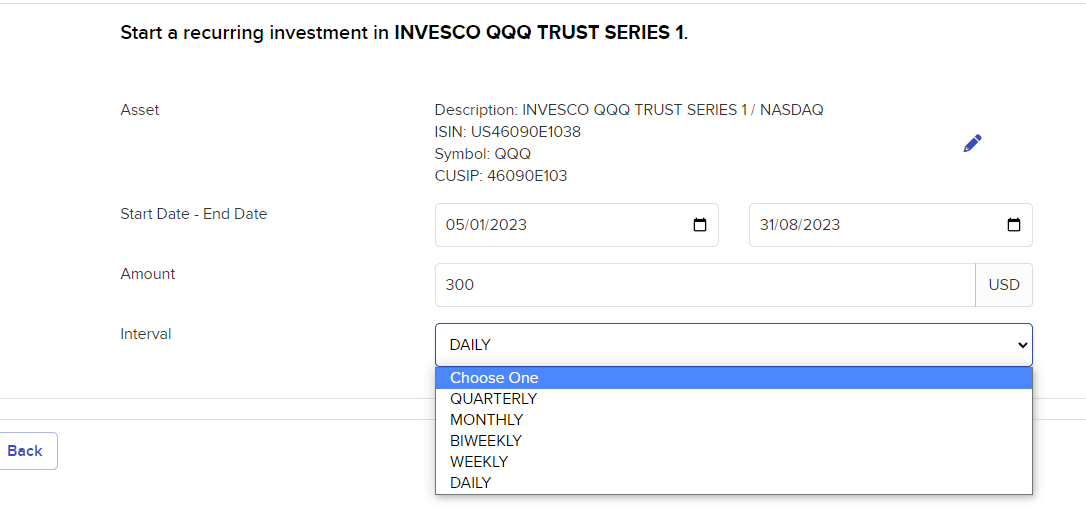This screenshot has height=511, width=1086.
Task: Select the day "31" in end date
Action: coord(767,225)
